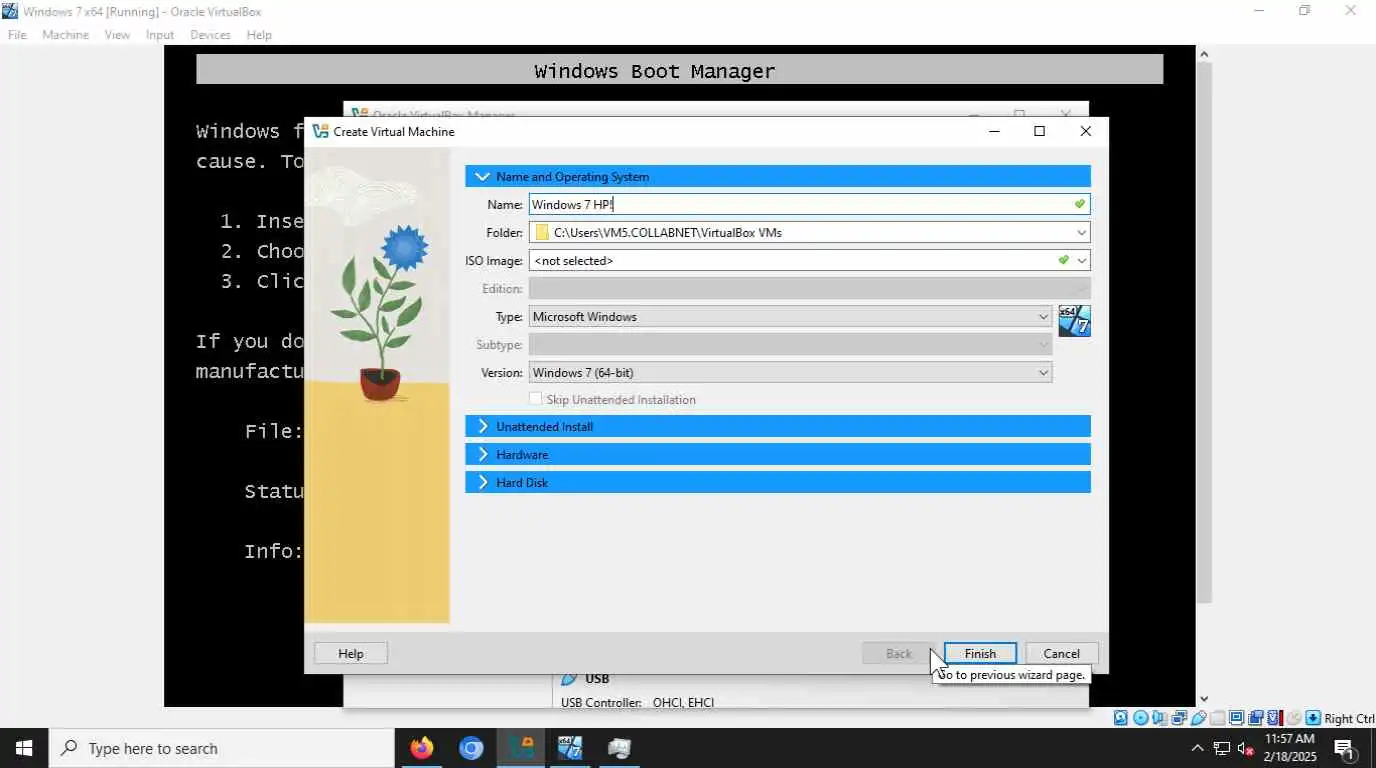This screenshot has width=1376, height=768.
Task: Click the Name input field
Action: click(x=809, y=205)
